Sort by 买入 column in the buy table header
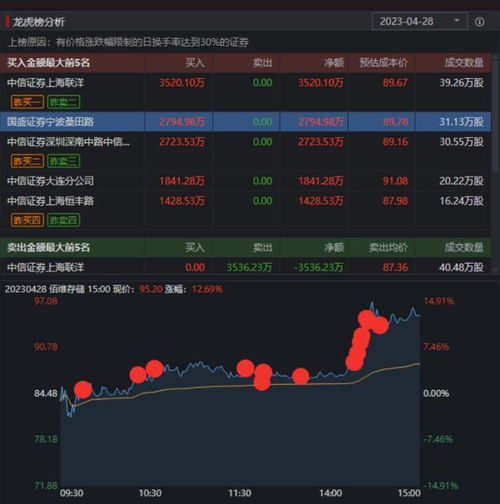Image resolution: width=500 pixels, height=504 pixels. [195, 63]
